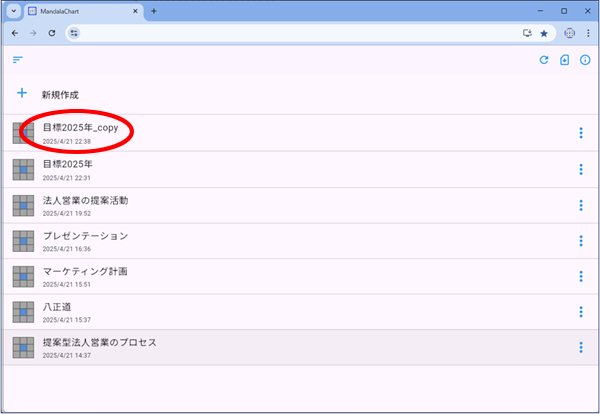Click the reload list icon in app header
The width and height of the screenshot is (600, 414).
(x=544, y=60)
